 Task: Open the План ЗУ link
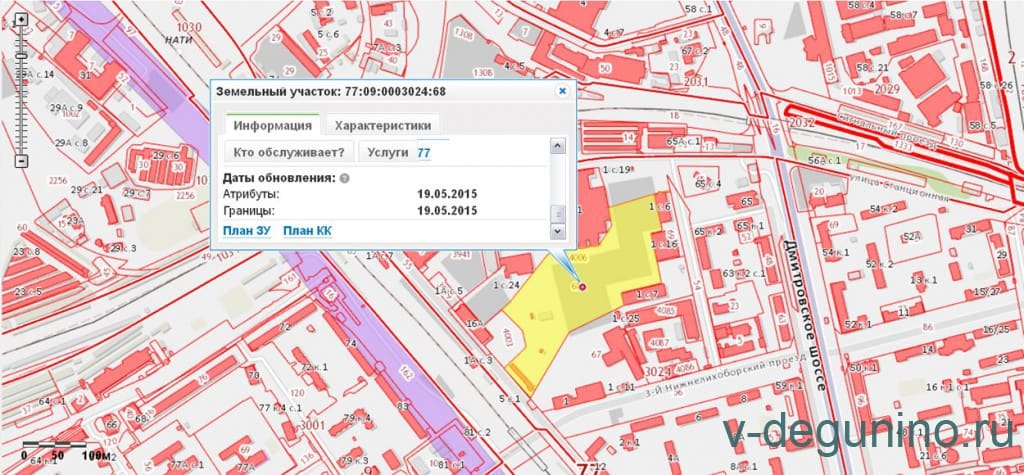246,231
